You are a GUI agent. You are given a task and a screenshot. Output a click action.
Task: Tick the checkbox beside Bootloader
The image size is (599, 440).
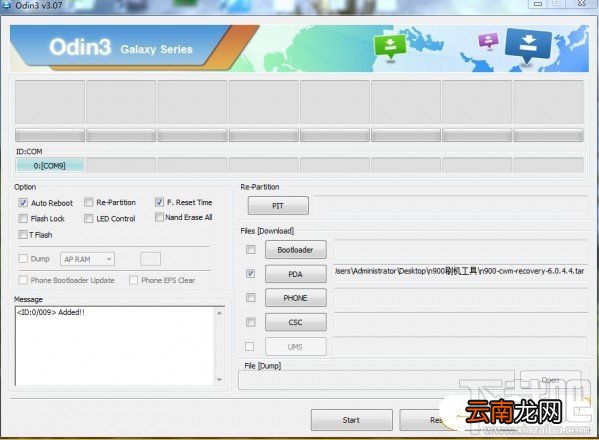(251, 249)
